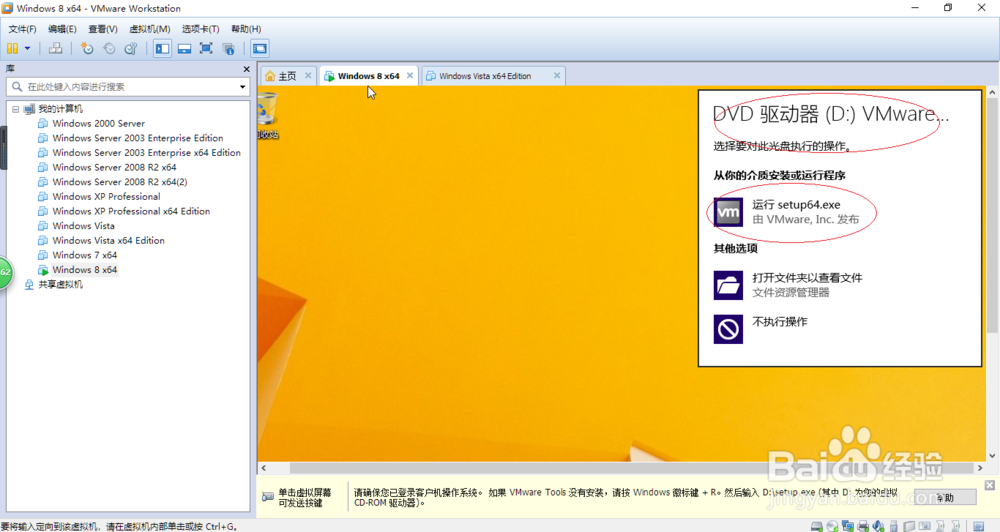Select Windows 7 x64 in library
The image size is (1000, 532).
pyautogui.click(x=85, y=256)
